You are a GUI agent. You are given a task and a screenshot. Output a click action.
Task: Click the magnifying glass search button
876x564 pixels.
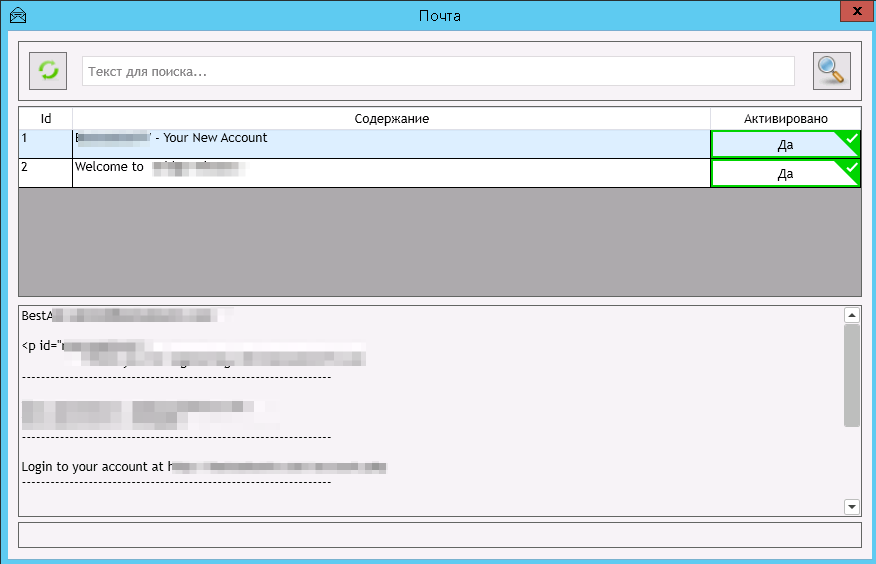click(x=831, y=71)
